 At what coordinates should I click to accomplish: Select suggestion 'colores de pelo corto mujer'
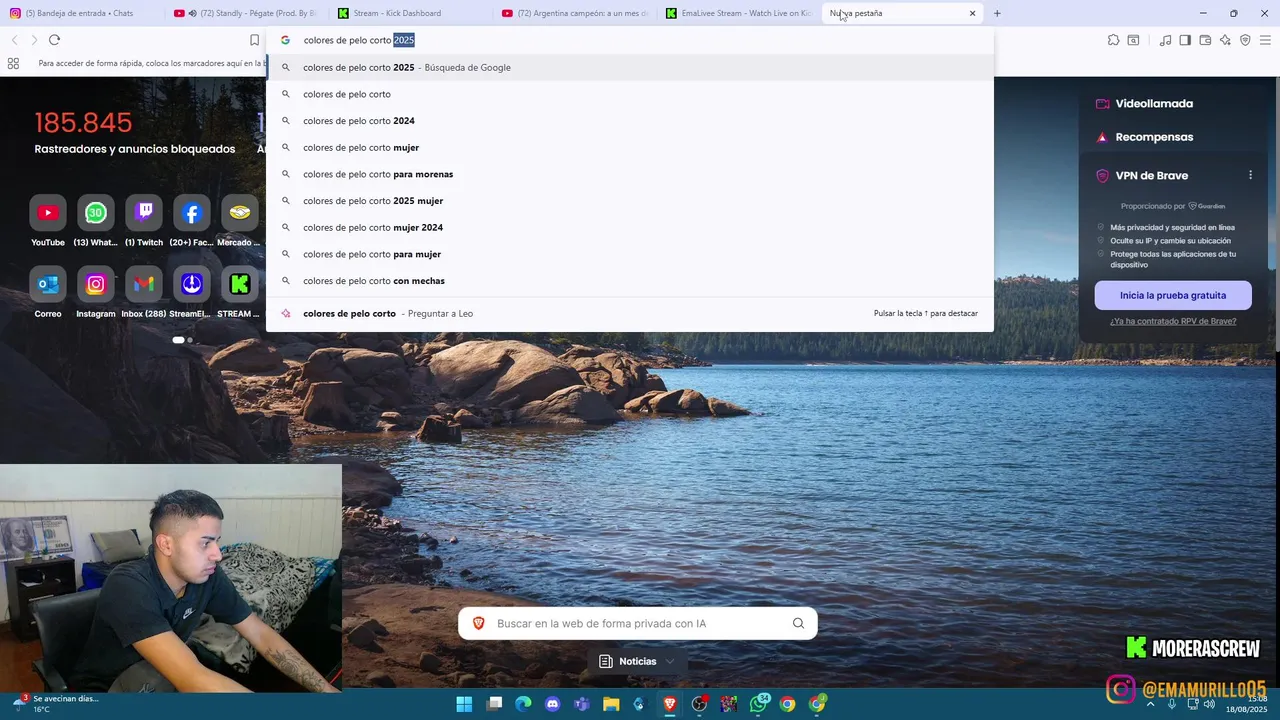(x=630, y=147)
